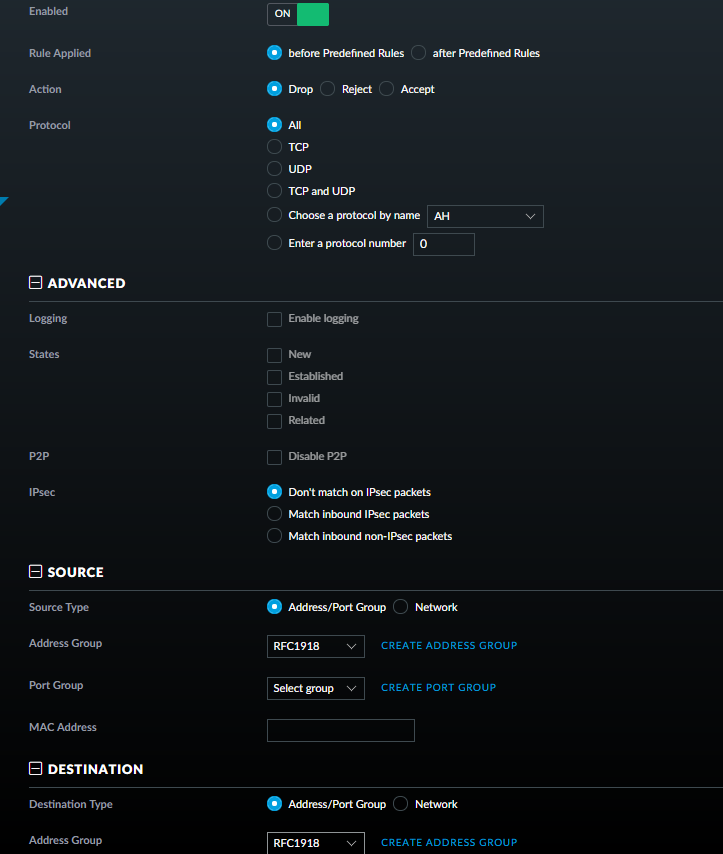
Task: Click the MAC Address input field
Action: coord(341,730)
